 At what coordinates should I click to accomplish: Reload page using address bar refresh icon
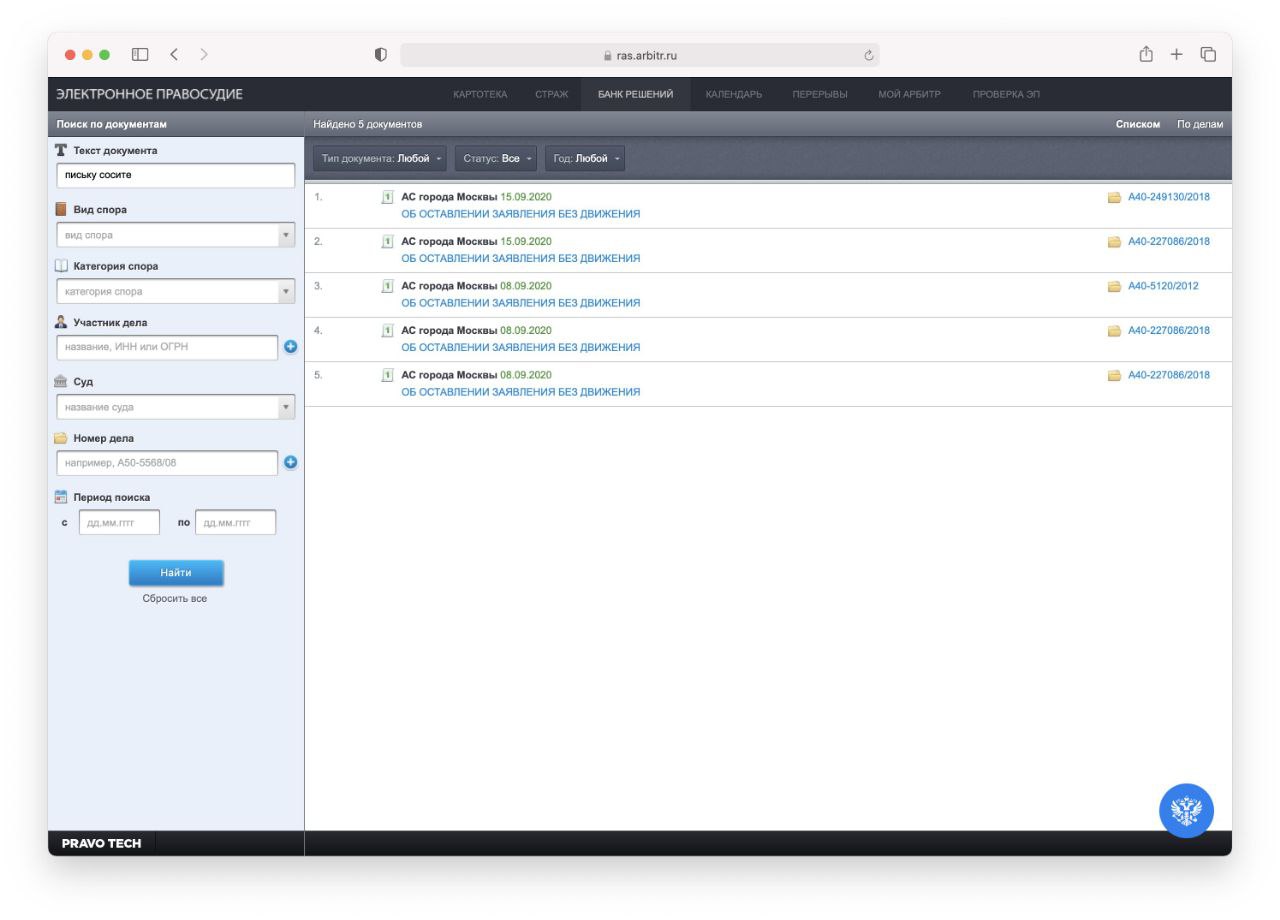pos(869,55)
